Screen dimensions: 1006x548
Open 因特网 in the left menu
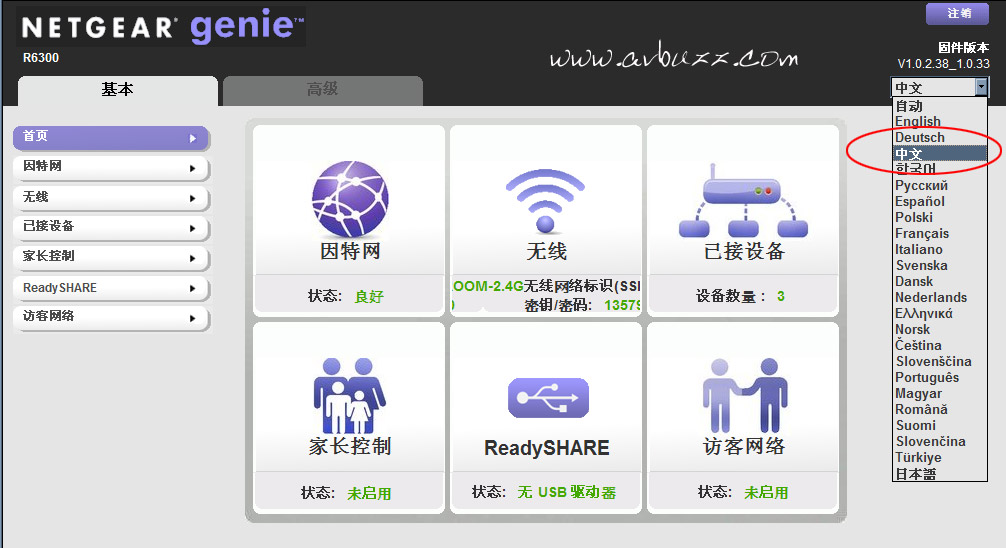point(110,167)
